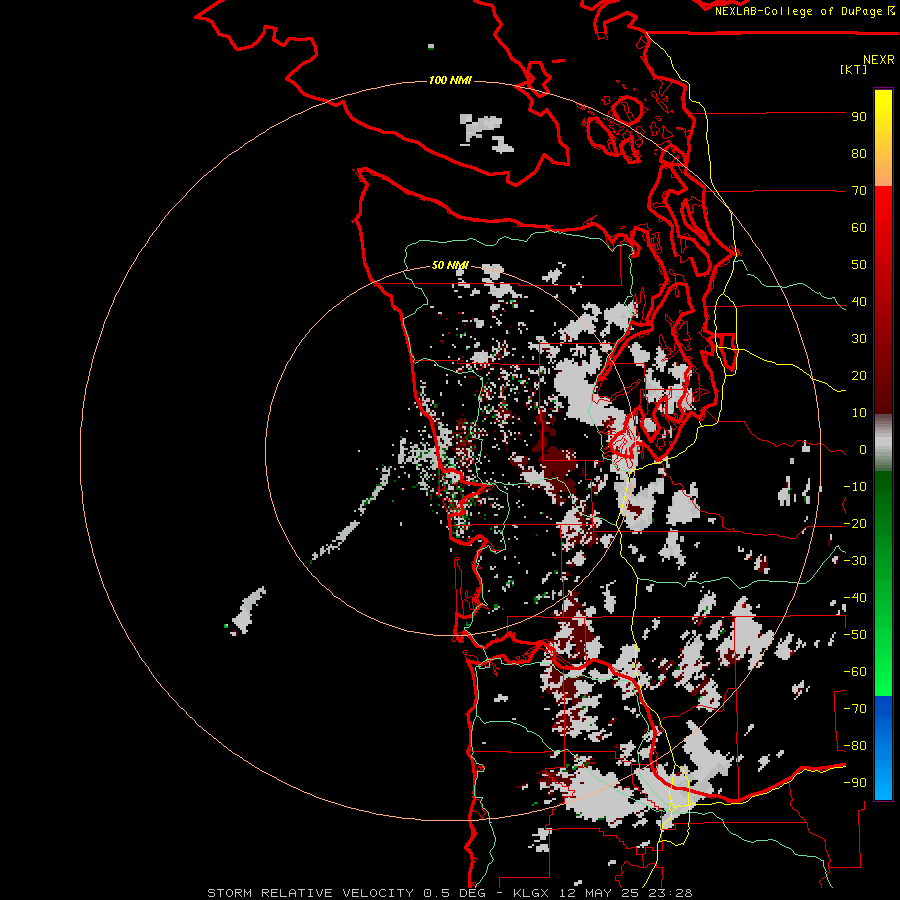Click the [KT] units label
900x900 pixels.
pyautogui.click(x=853, y=69)
